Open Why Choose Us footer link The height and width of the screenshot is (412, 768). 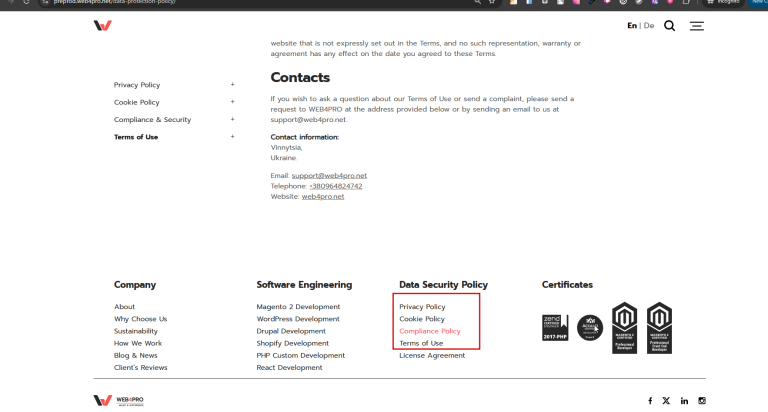(141, 319)
